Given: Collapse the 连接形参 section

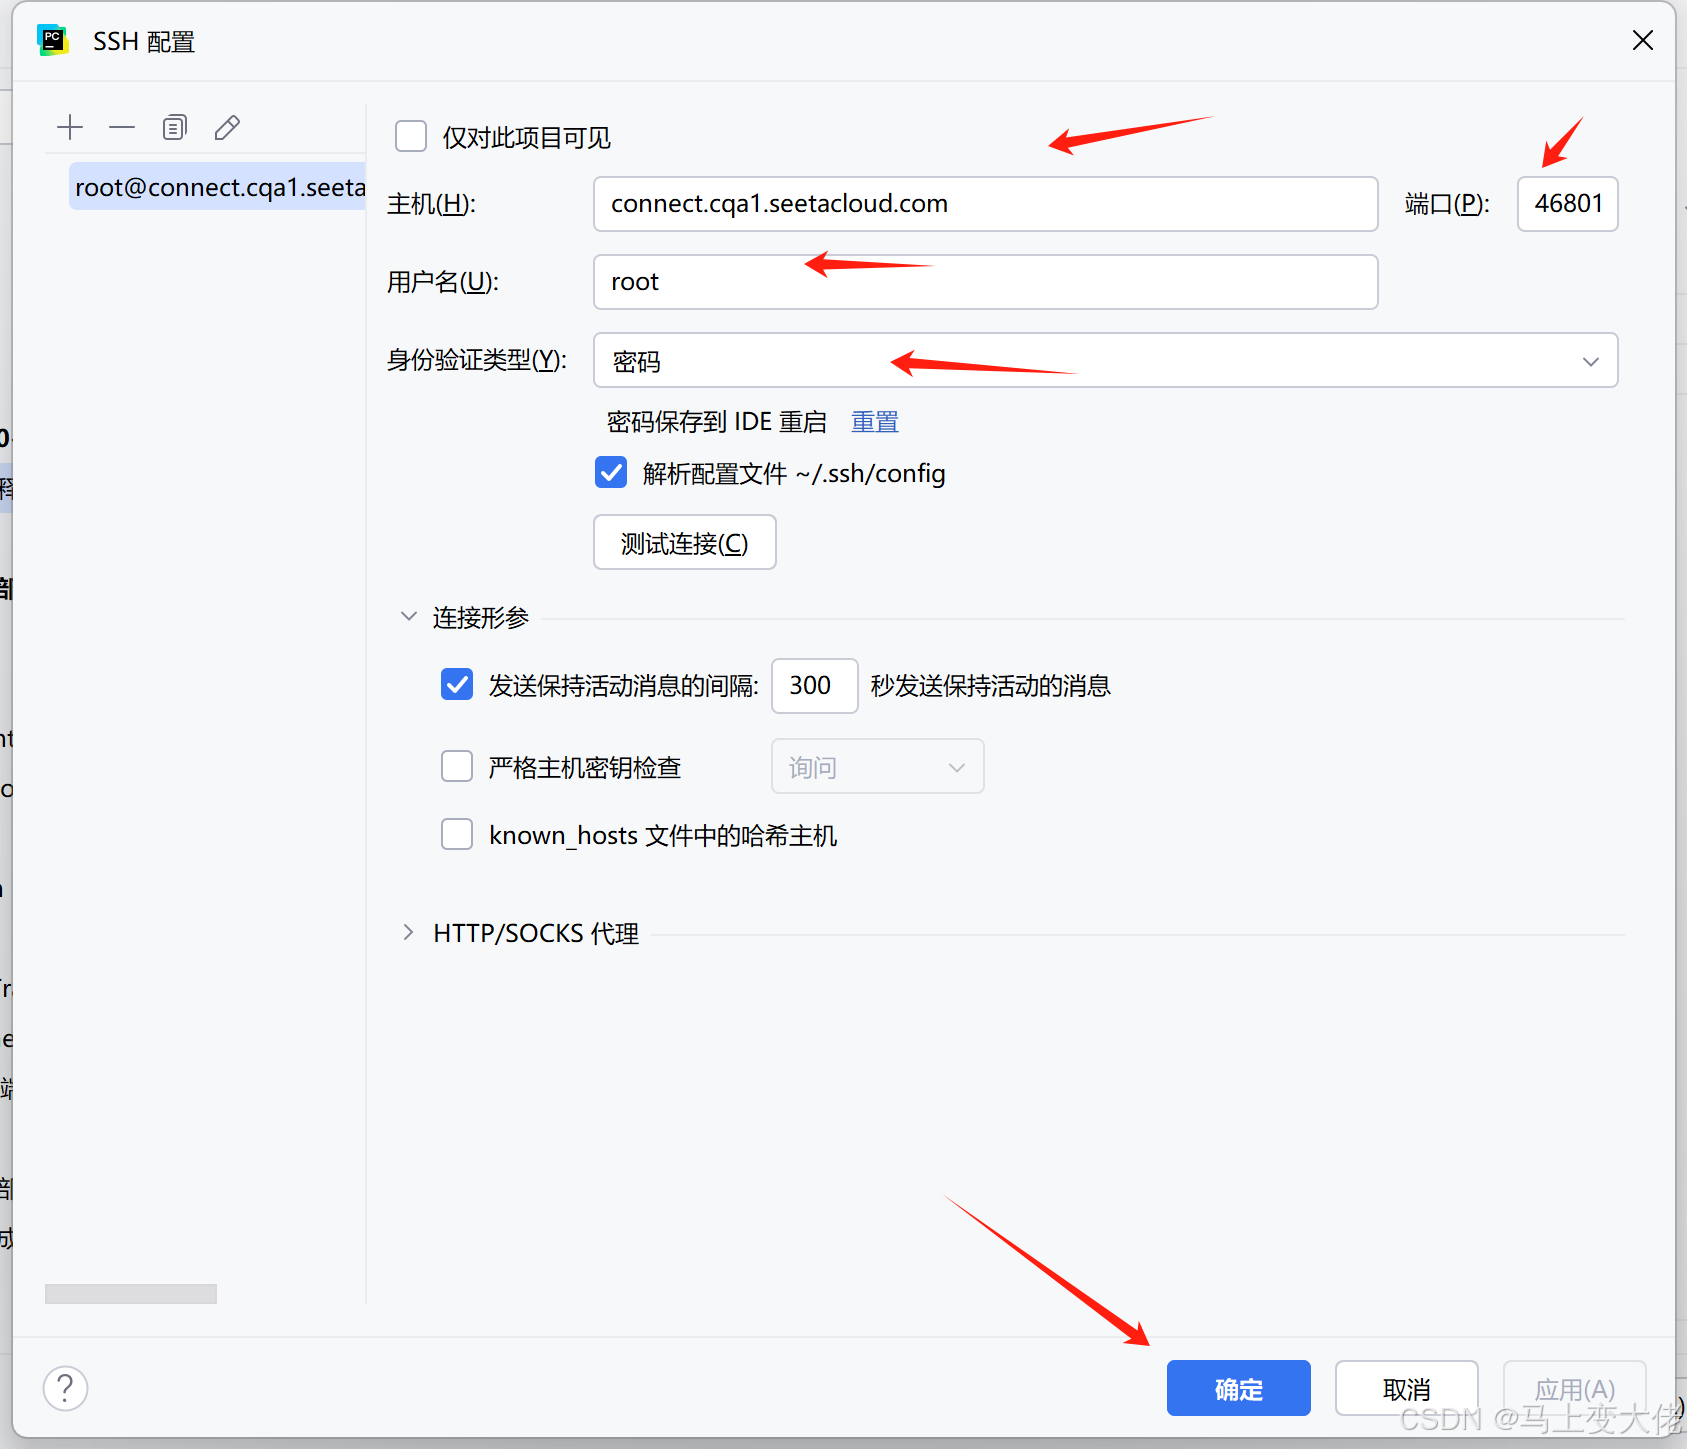Looking at the screenshot, I should point(408,616).
